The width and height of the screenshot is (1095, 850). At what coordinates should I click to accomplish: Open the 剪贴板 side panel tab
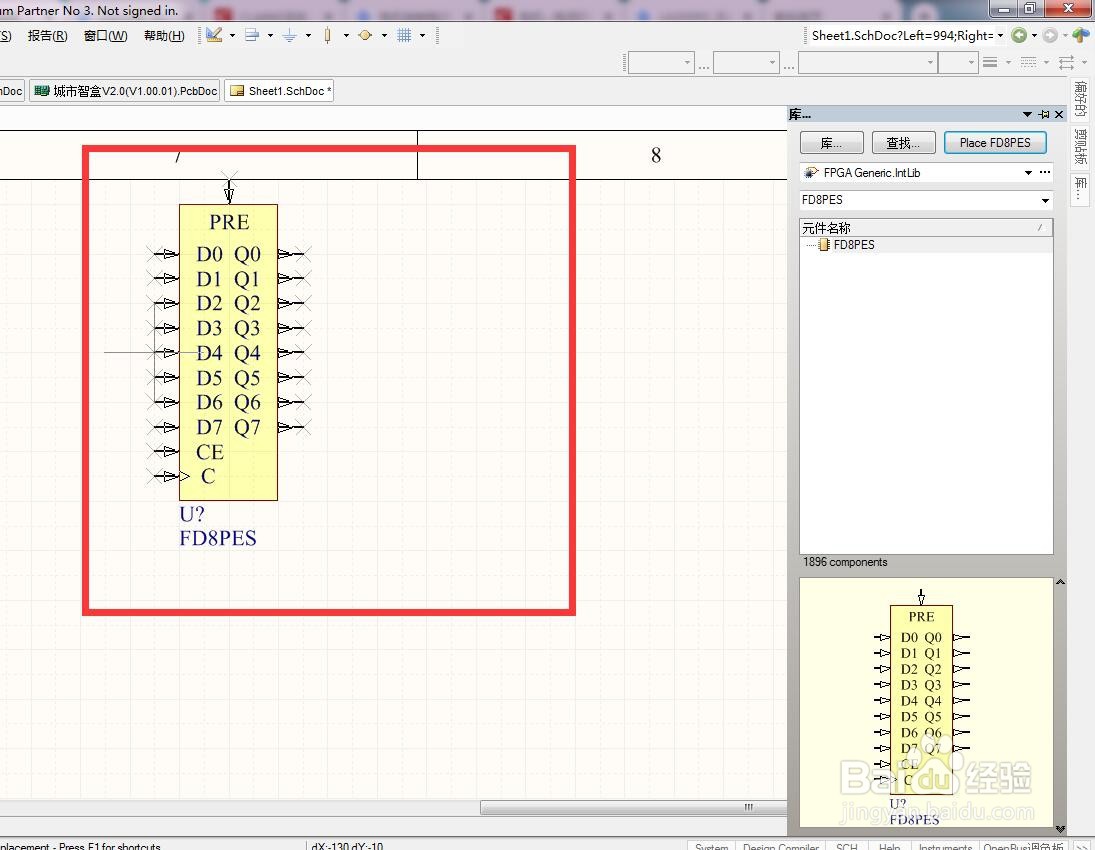pyautogui.click(x=1080, y=147)
